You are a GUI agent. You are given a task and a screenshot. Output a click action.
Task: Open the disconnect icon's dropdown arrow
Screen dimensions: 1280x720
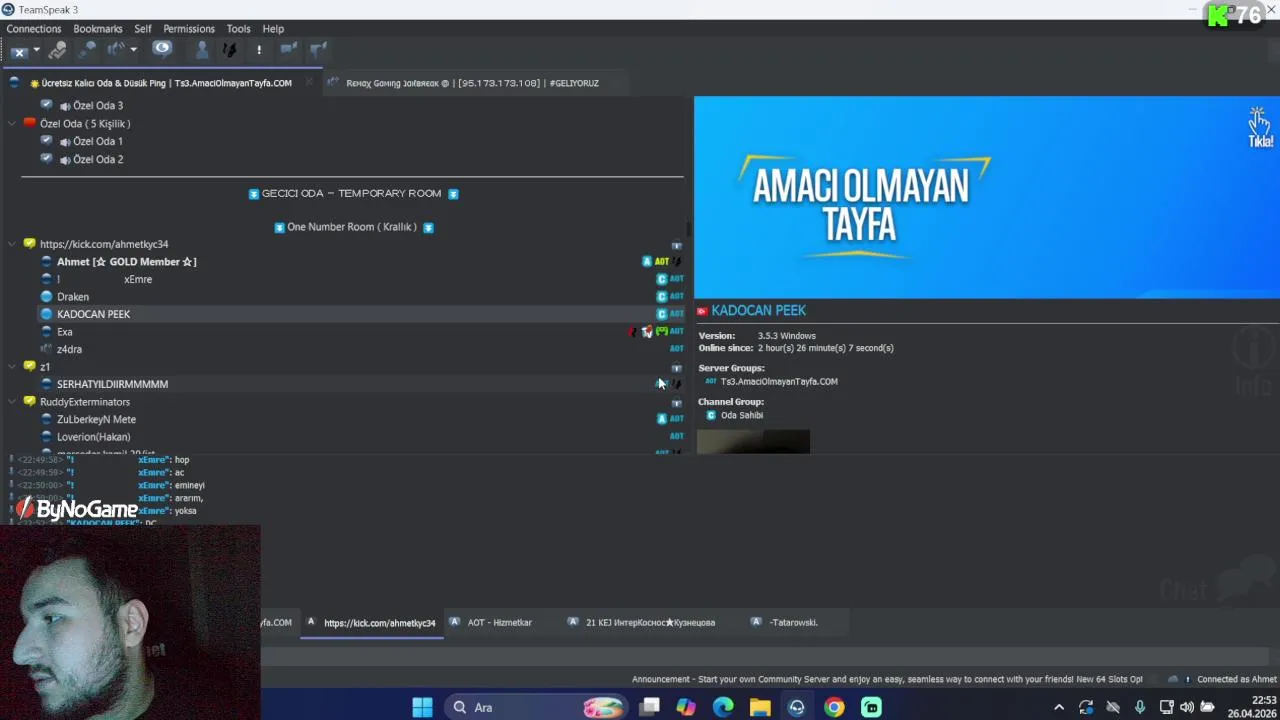[x=36, y=50]
